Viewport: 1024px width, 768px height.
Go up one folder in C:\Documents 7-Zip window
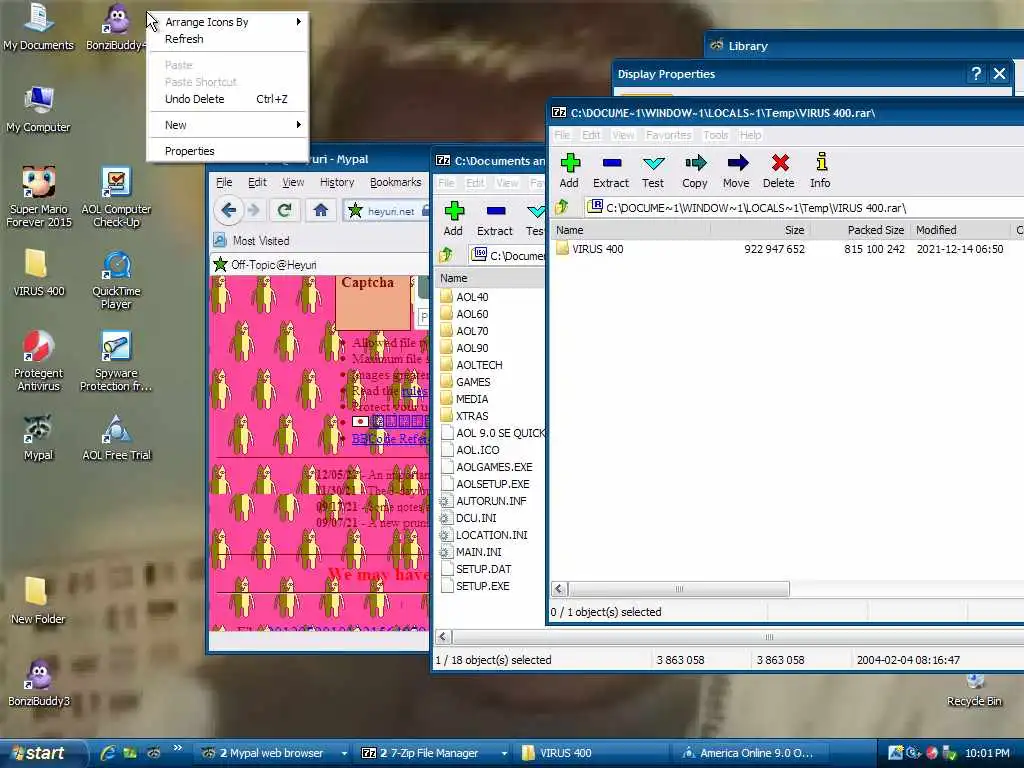click(446, 255)
